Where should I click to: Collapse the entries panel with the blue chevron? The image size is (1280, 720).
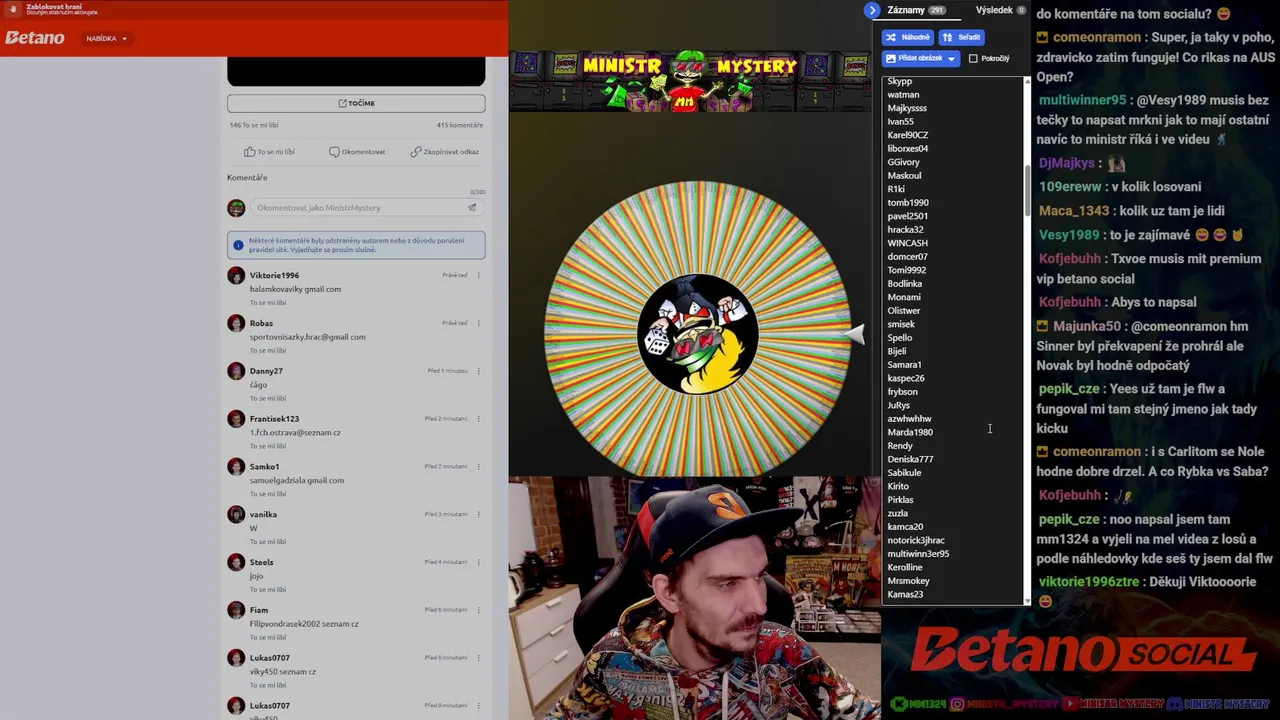[x=872, y=10]
